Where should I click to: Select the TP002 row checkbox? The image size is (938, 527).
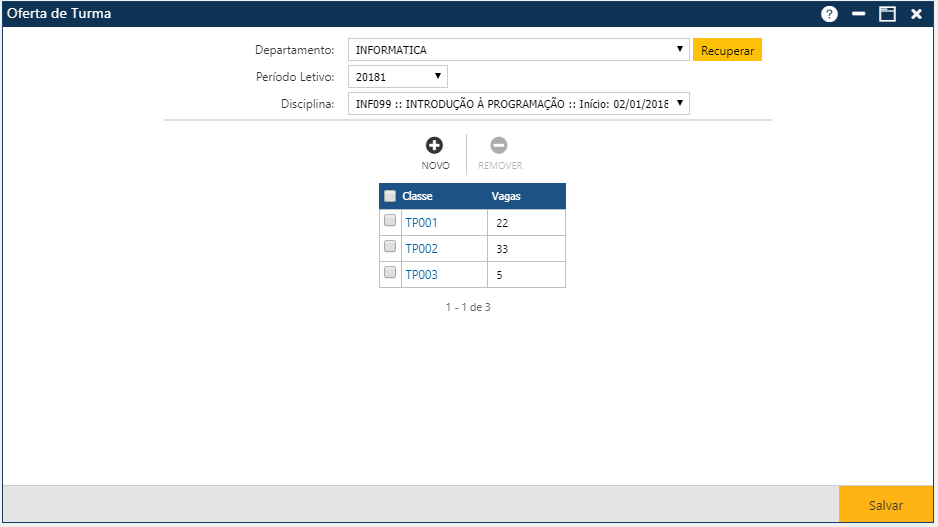click(x=390, y=247)
